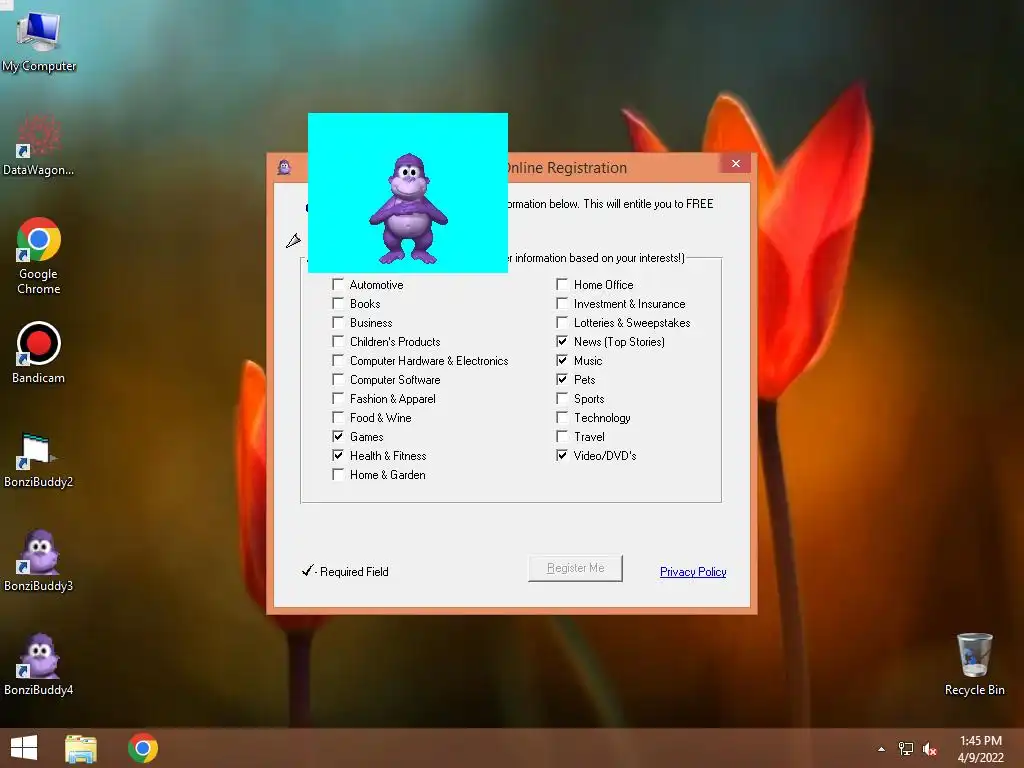Uncheck News (Top Stories)
Screen dimensions: 1024x768
[562, 341]
